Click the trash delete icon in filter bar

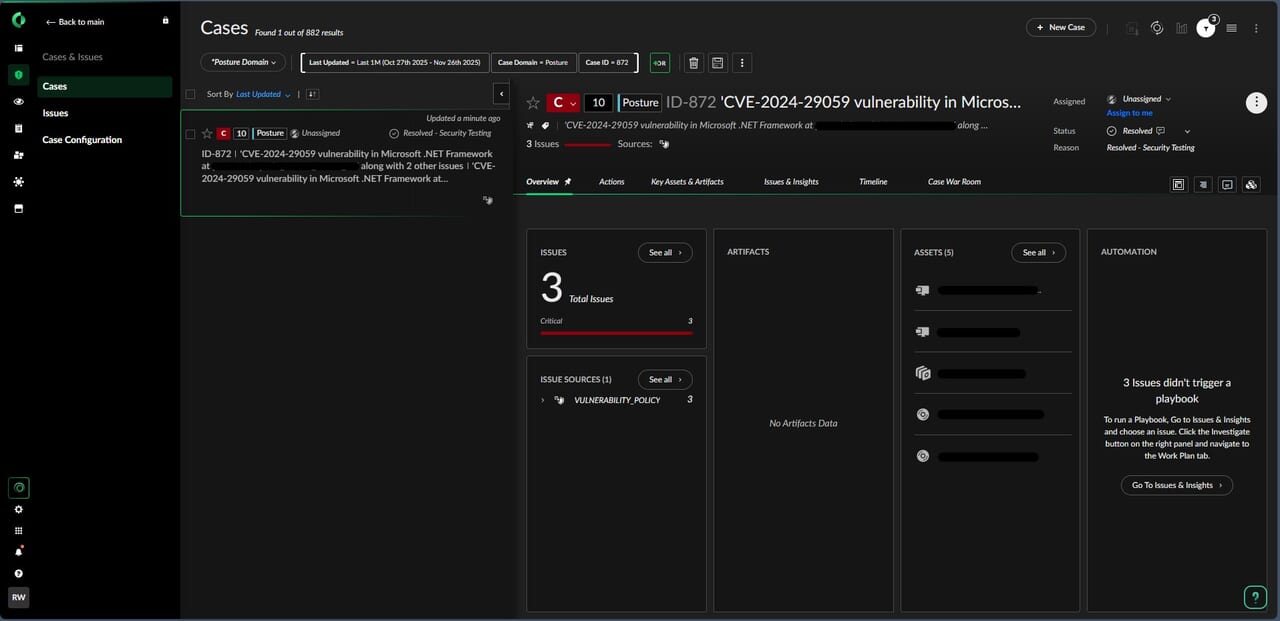click(693, 63)
